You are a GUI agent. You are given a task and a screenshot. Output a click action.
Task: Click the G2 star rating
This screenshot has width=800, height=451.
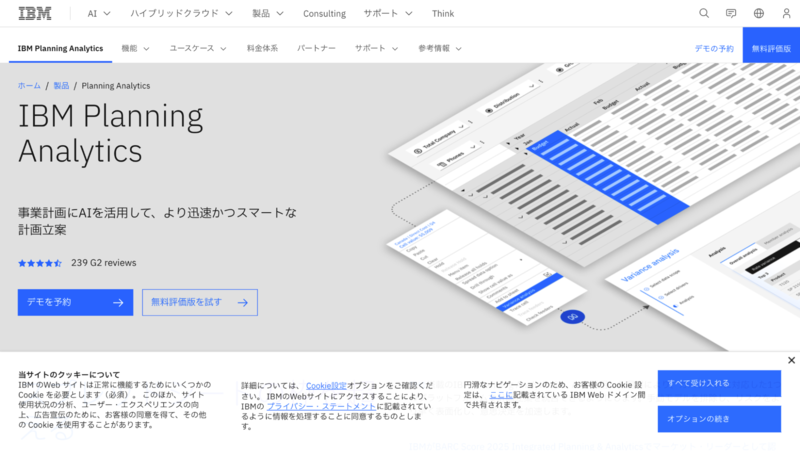coord(40,263)
